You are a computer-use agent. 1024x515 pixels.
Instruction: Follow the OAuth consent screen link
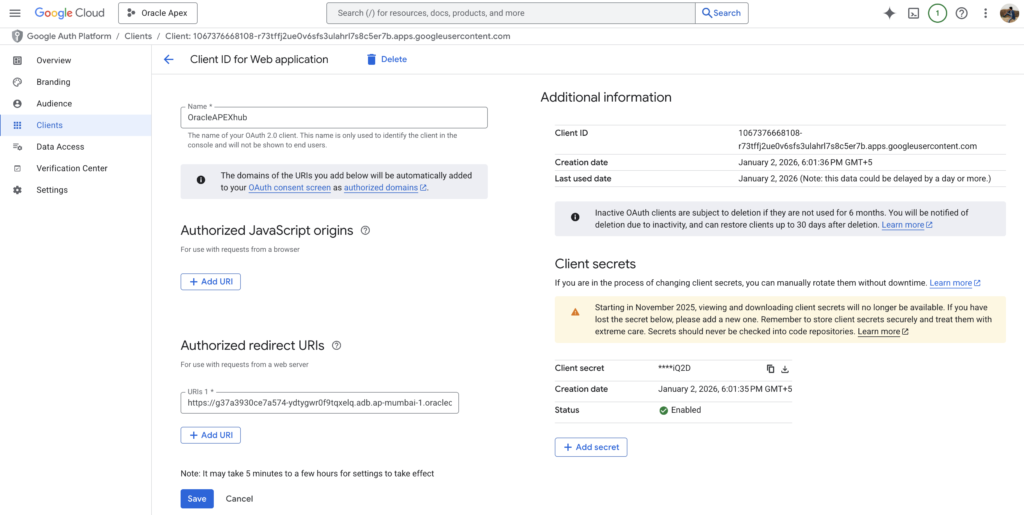point(289,188)
